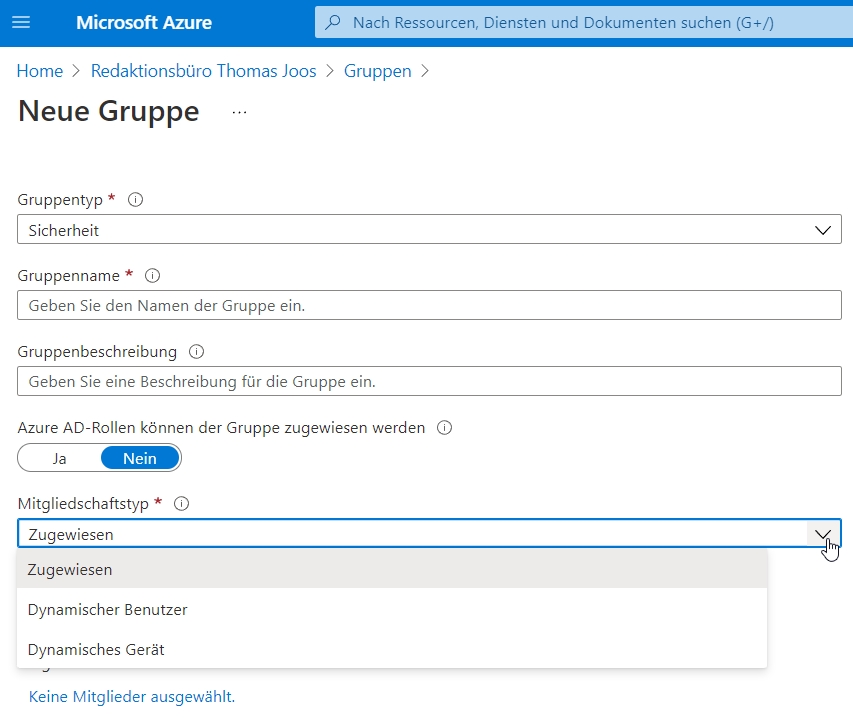This screenshot has width=853, height=718.
Task: Click the Mitgliedschaftstyp info icon
Action: 181,503
